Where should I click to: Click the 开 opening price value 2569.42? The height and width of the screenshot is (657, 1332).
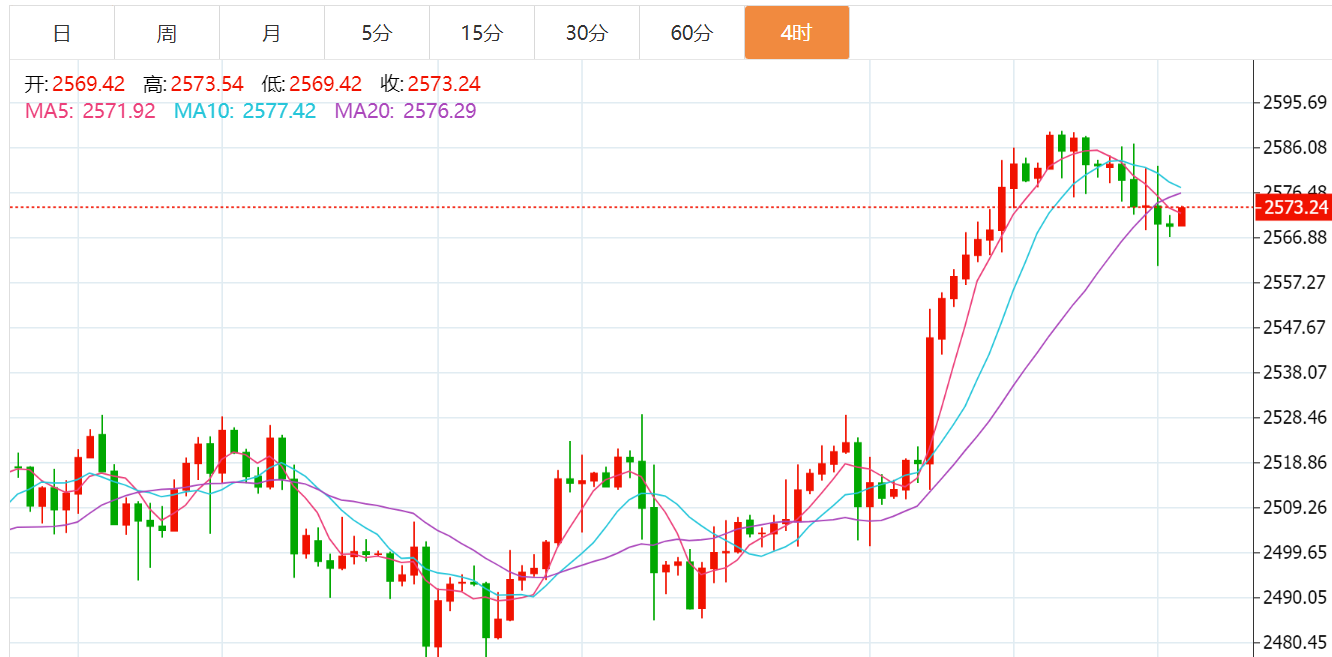[x=88, y=84]
